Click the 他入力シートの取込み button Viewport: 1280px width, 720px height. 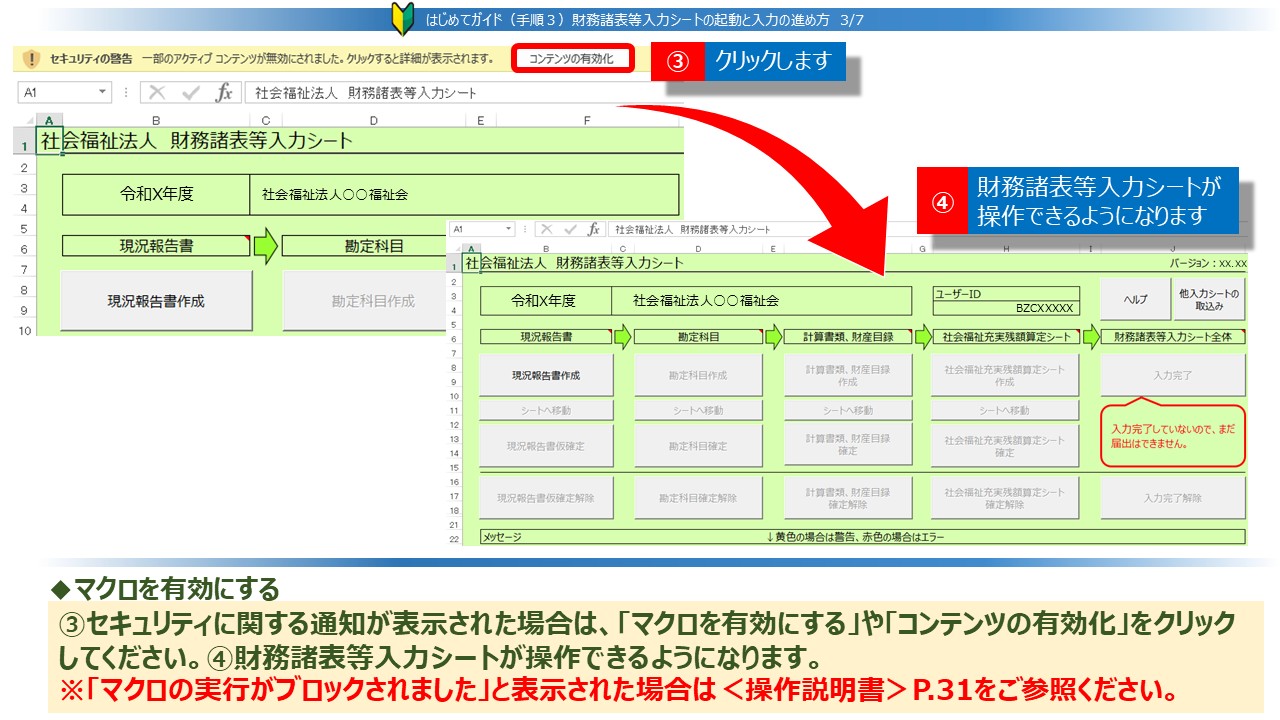pyautogui.click(x=1209, y=299)
